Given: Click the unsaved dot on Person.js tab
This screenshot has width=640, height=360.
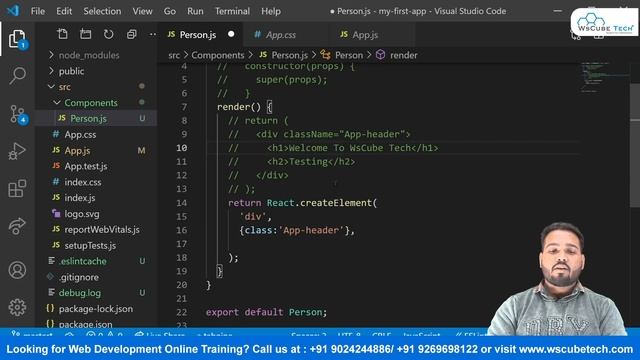Looking at the screenshot, I should click(x=231, y=34).
